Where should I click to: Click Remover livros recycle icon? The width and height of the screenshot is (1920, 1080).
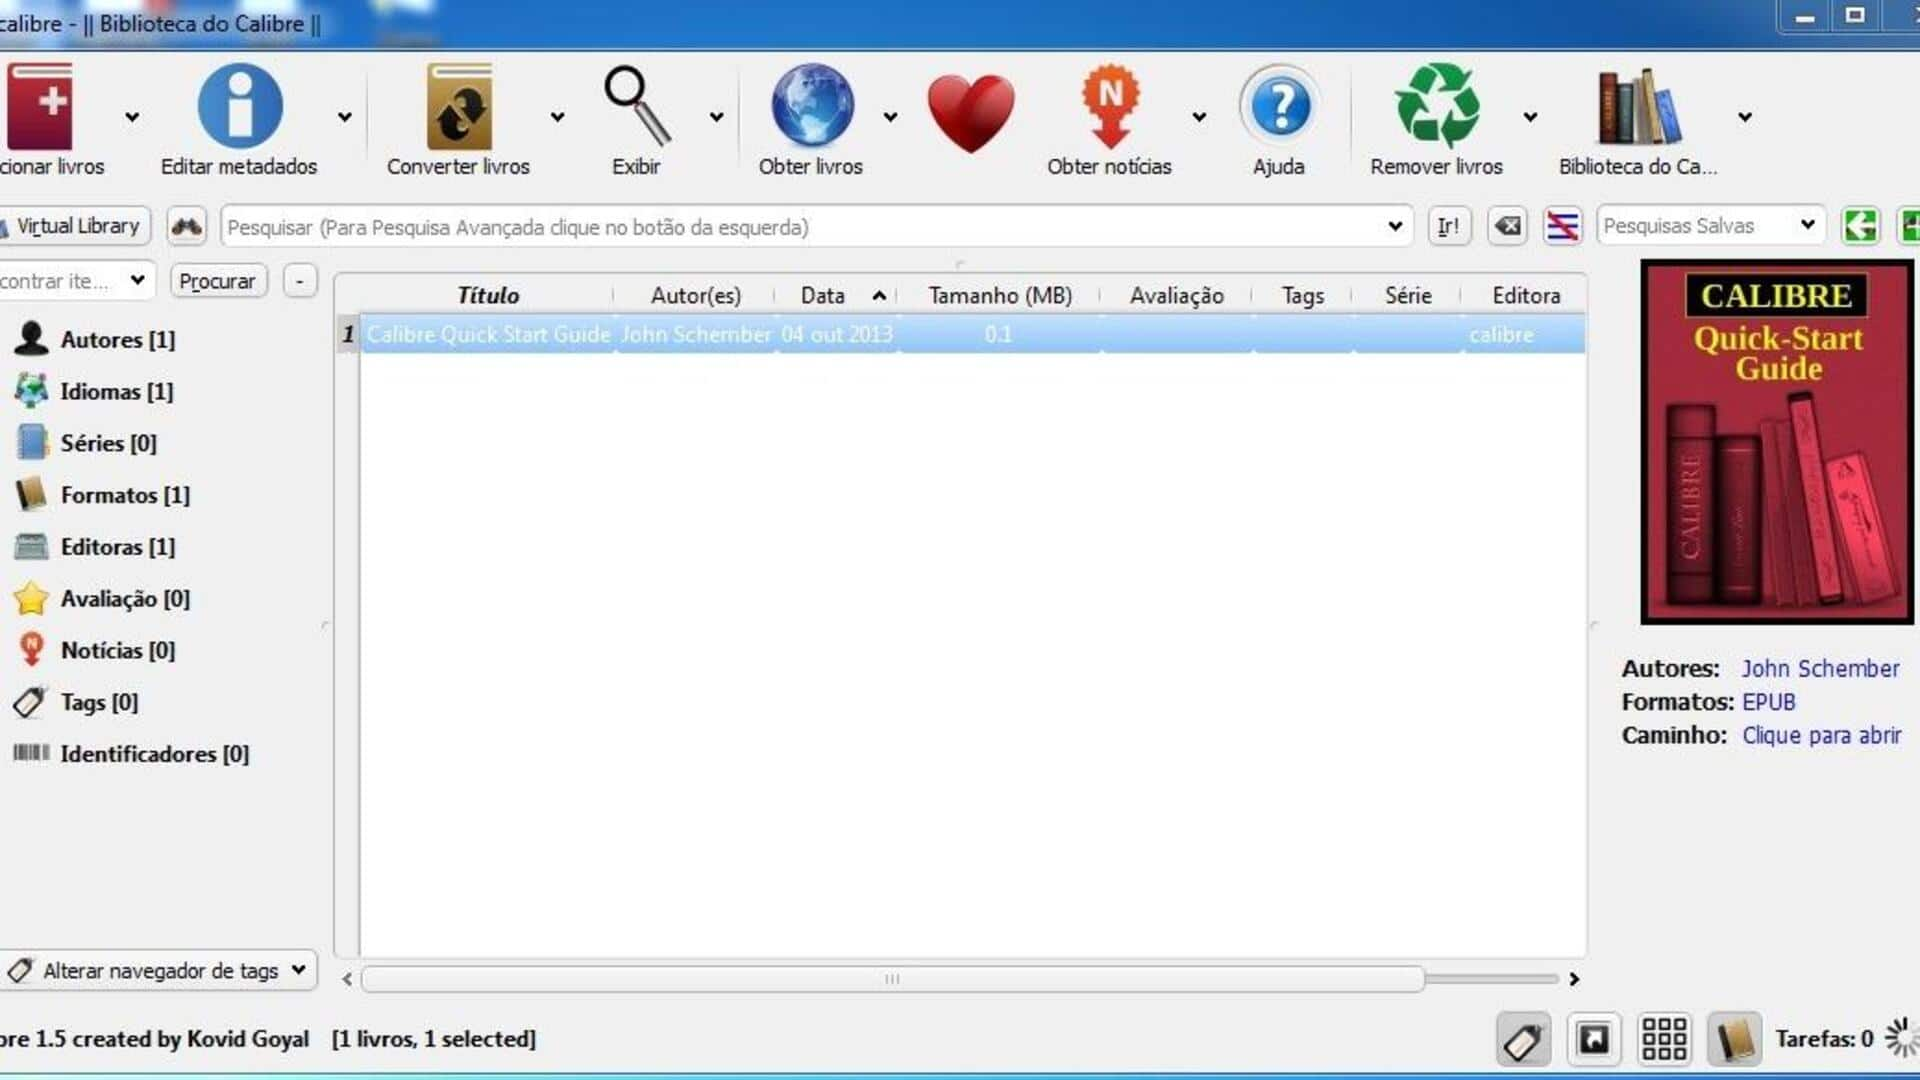pyautogui.click(x=1437, y=106)
